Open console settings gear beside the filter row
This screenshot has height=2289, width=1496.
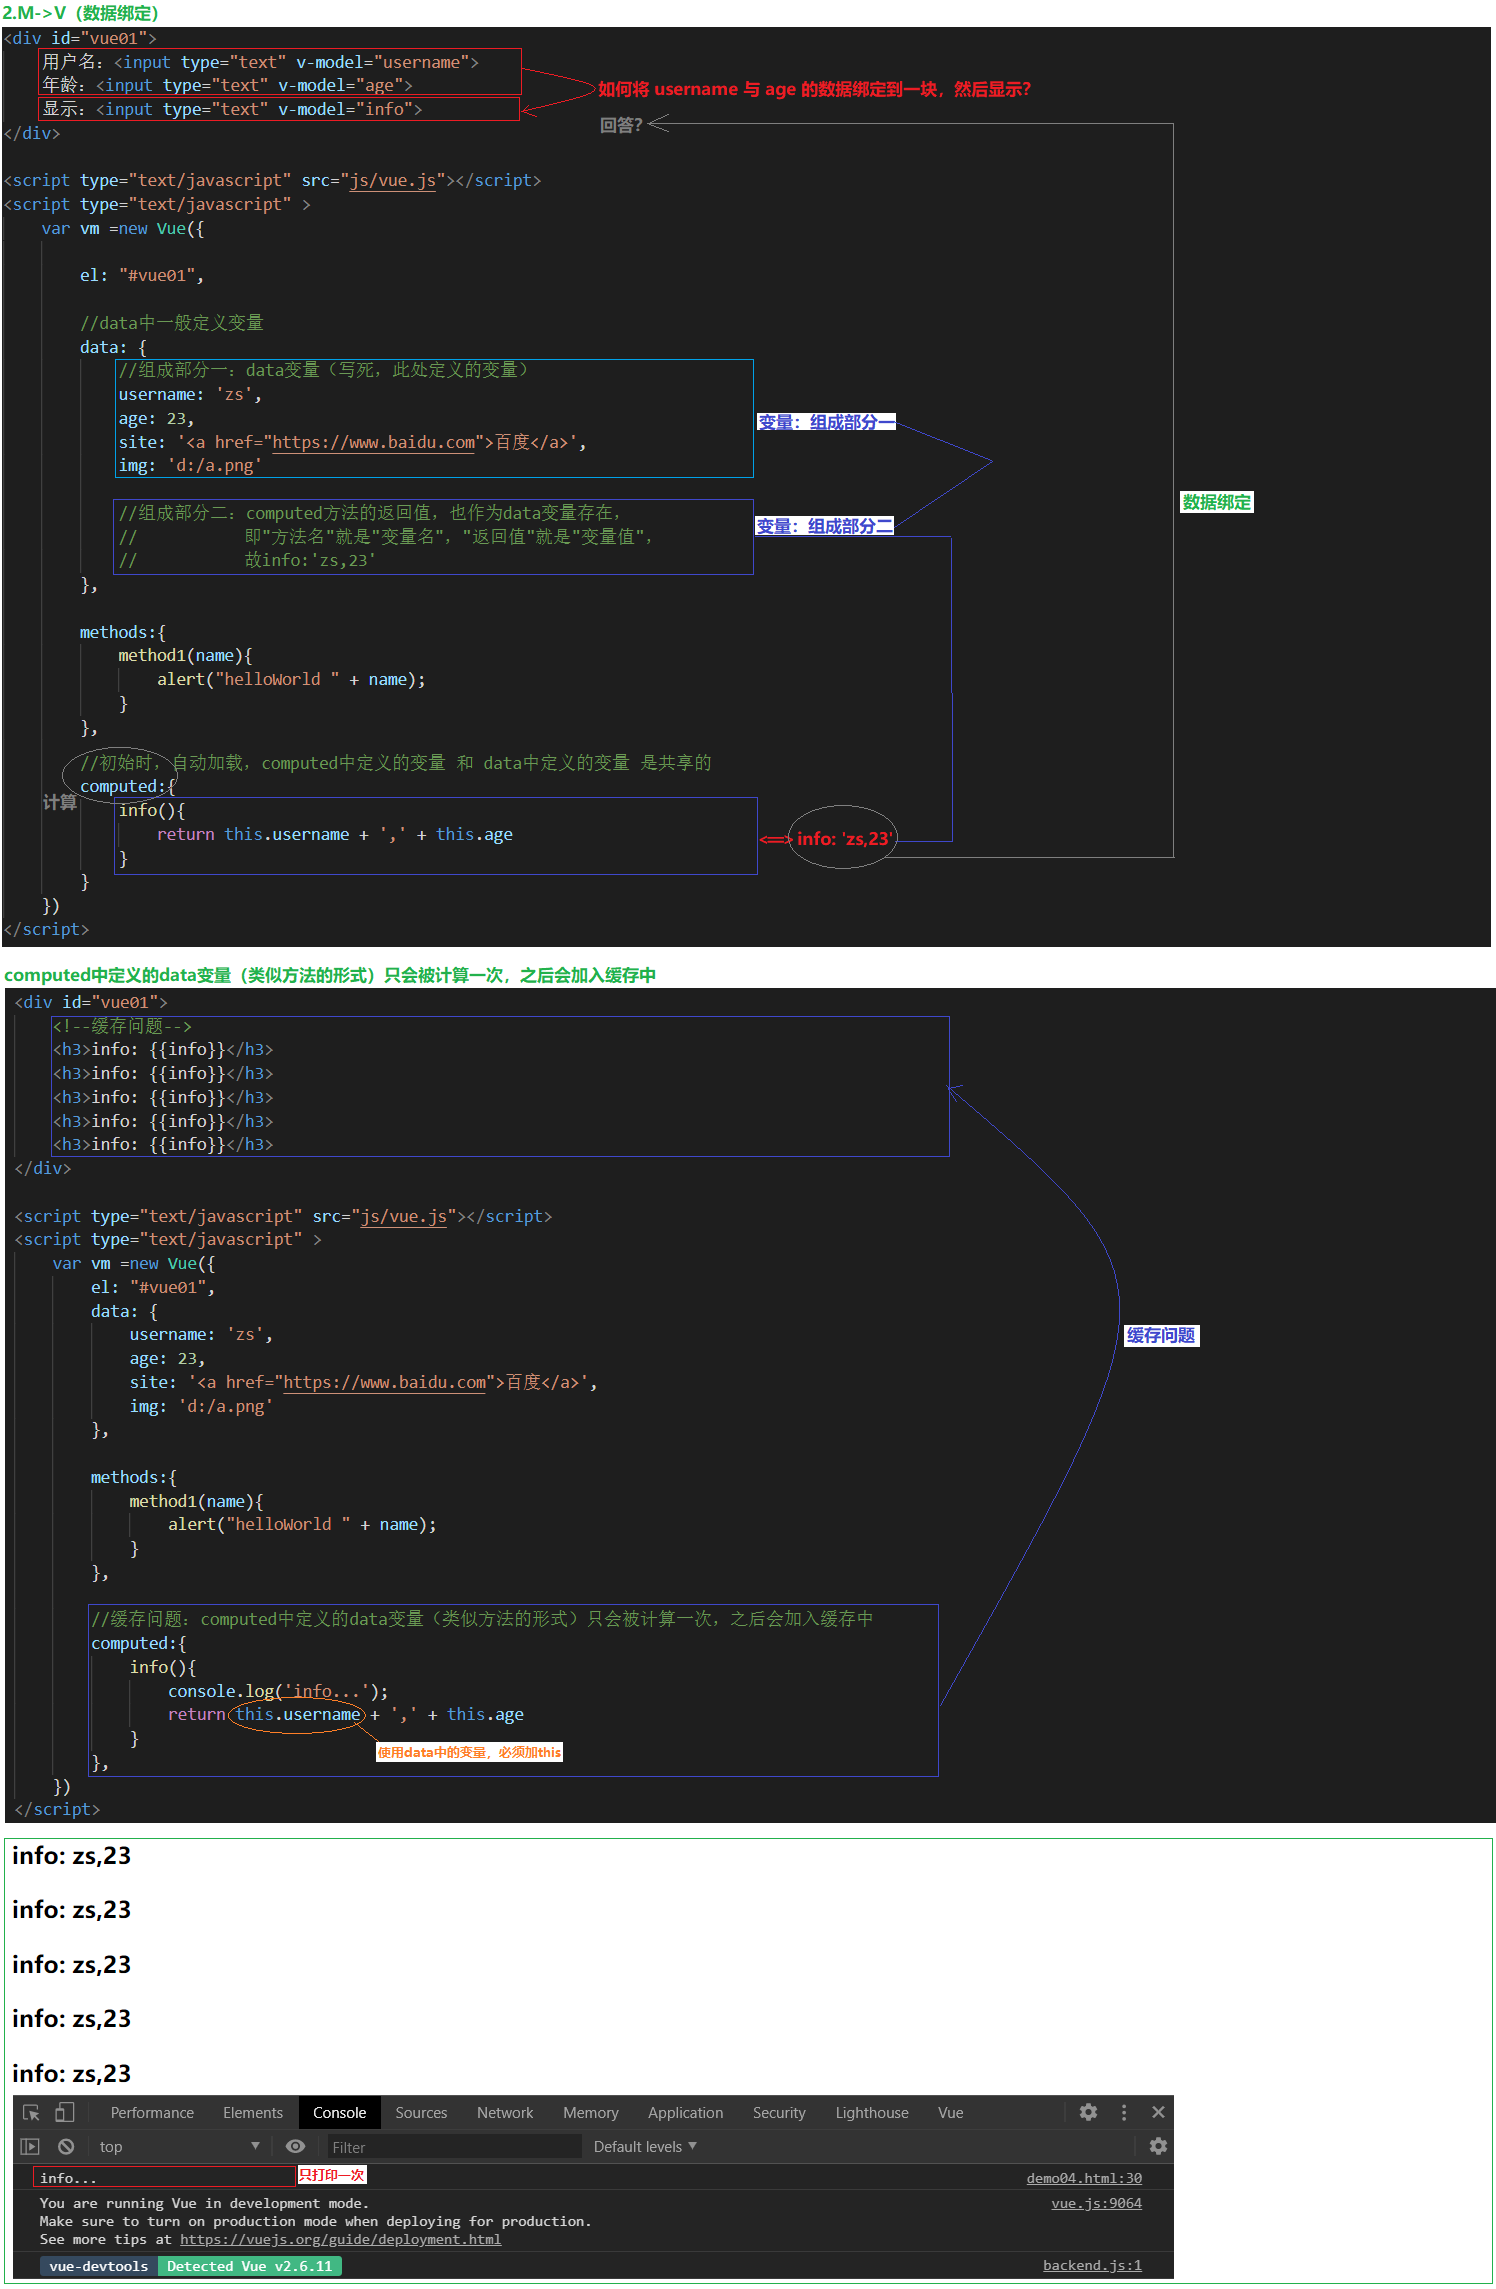1158,2146
